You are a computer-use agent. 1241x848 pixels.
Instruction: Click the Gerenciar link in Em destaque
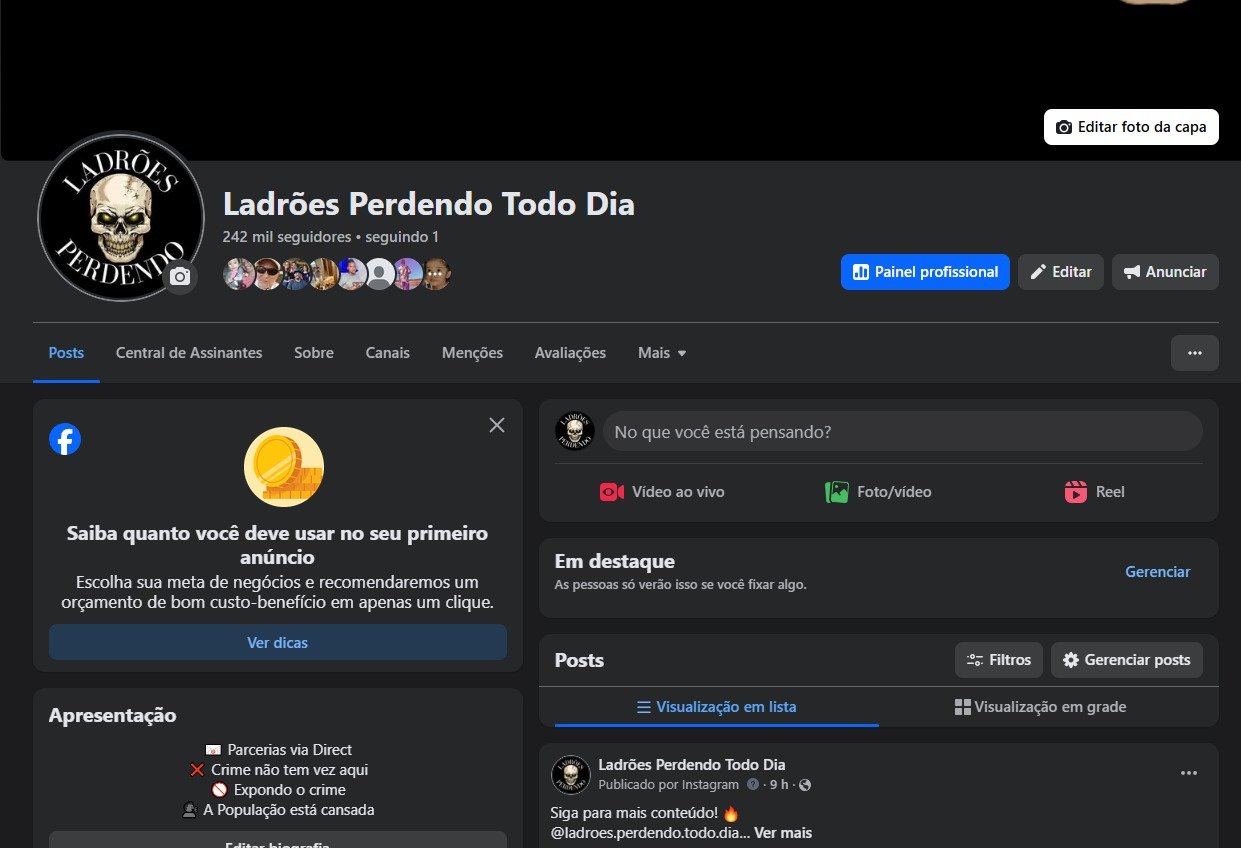point(1157,572)
